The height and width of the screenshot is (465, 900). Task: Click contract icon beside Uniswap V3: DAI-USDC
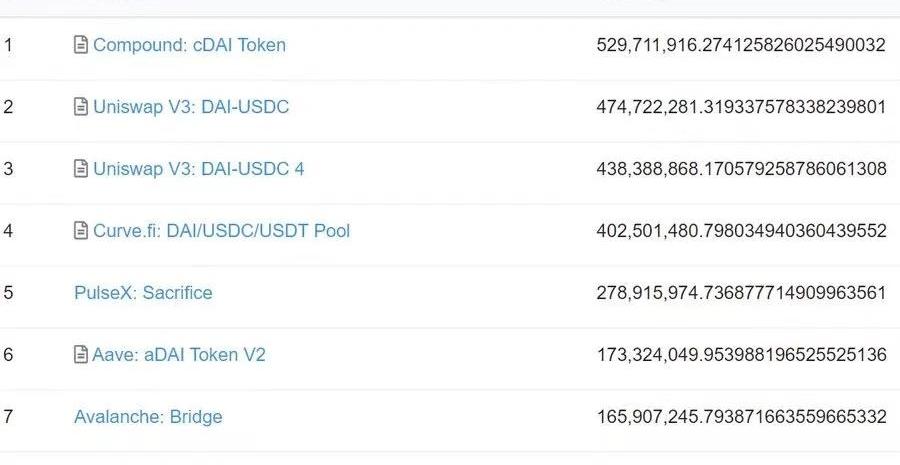81,106
